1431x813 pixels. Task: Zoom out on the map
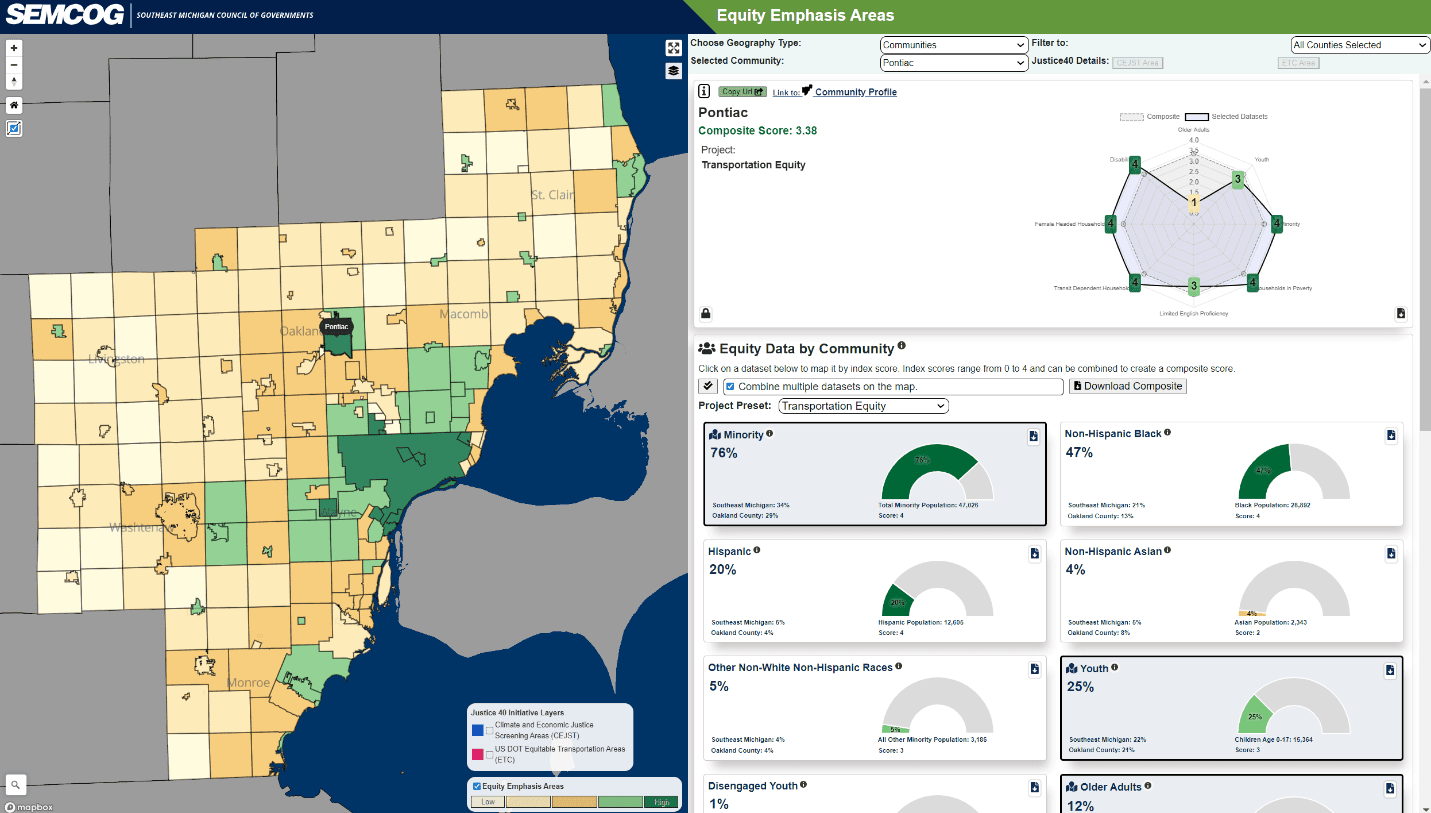tap(13, 64)
